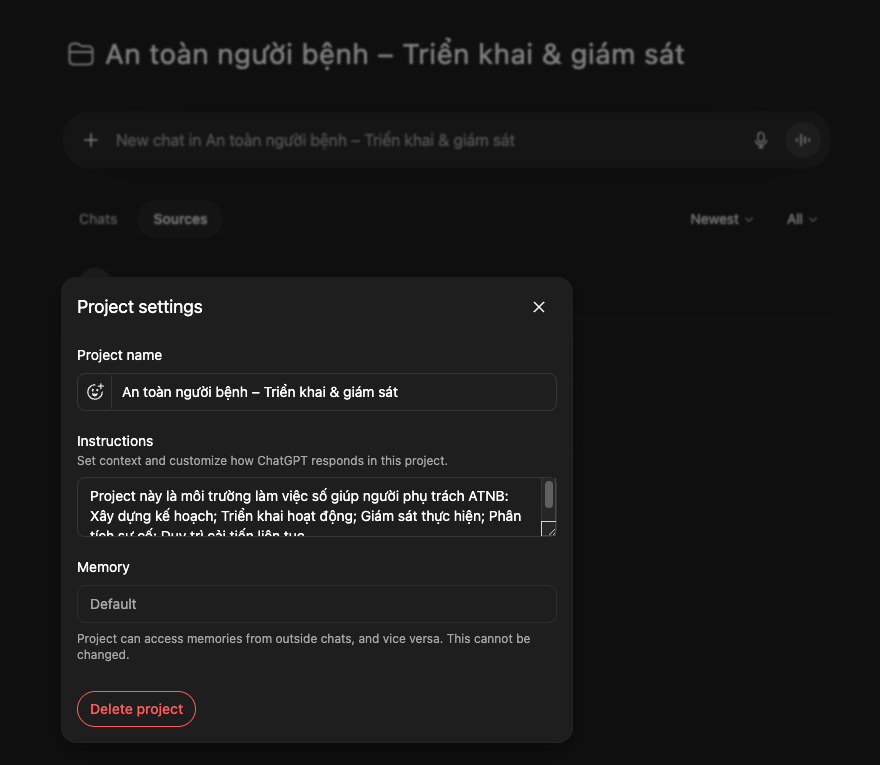This screenshot has width=880, height=765.
Task: Click the Delete project button
Action: tap(136, 709)
